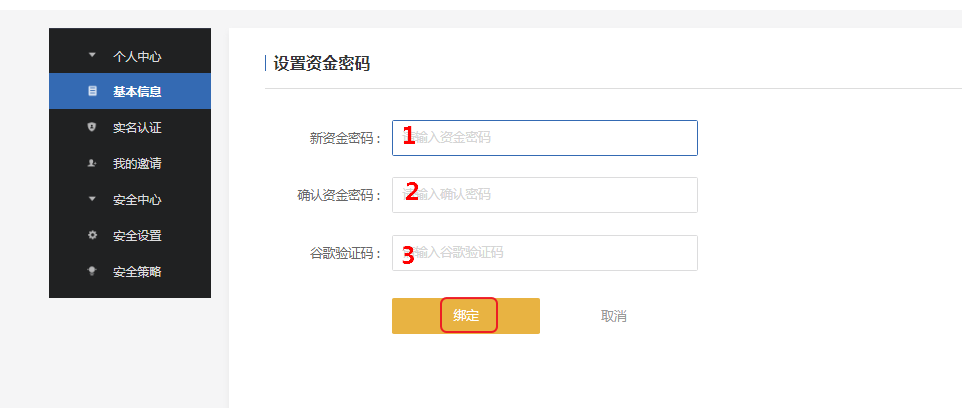Click the 我的邀请 person icon

pyautogui.click(x=93, y=163)
